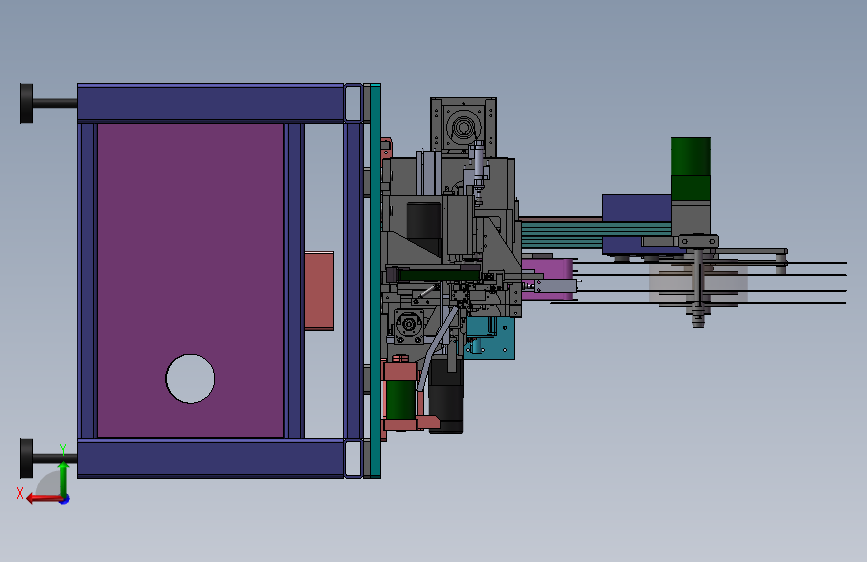The height and width of the screenshot is (562, 867).
Task: Select the vertical teal mounting plate
Action: pos(375,280)
